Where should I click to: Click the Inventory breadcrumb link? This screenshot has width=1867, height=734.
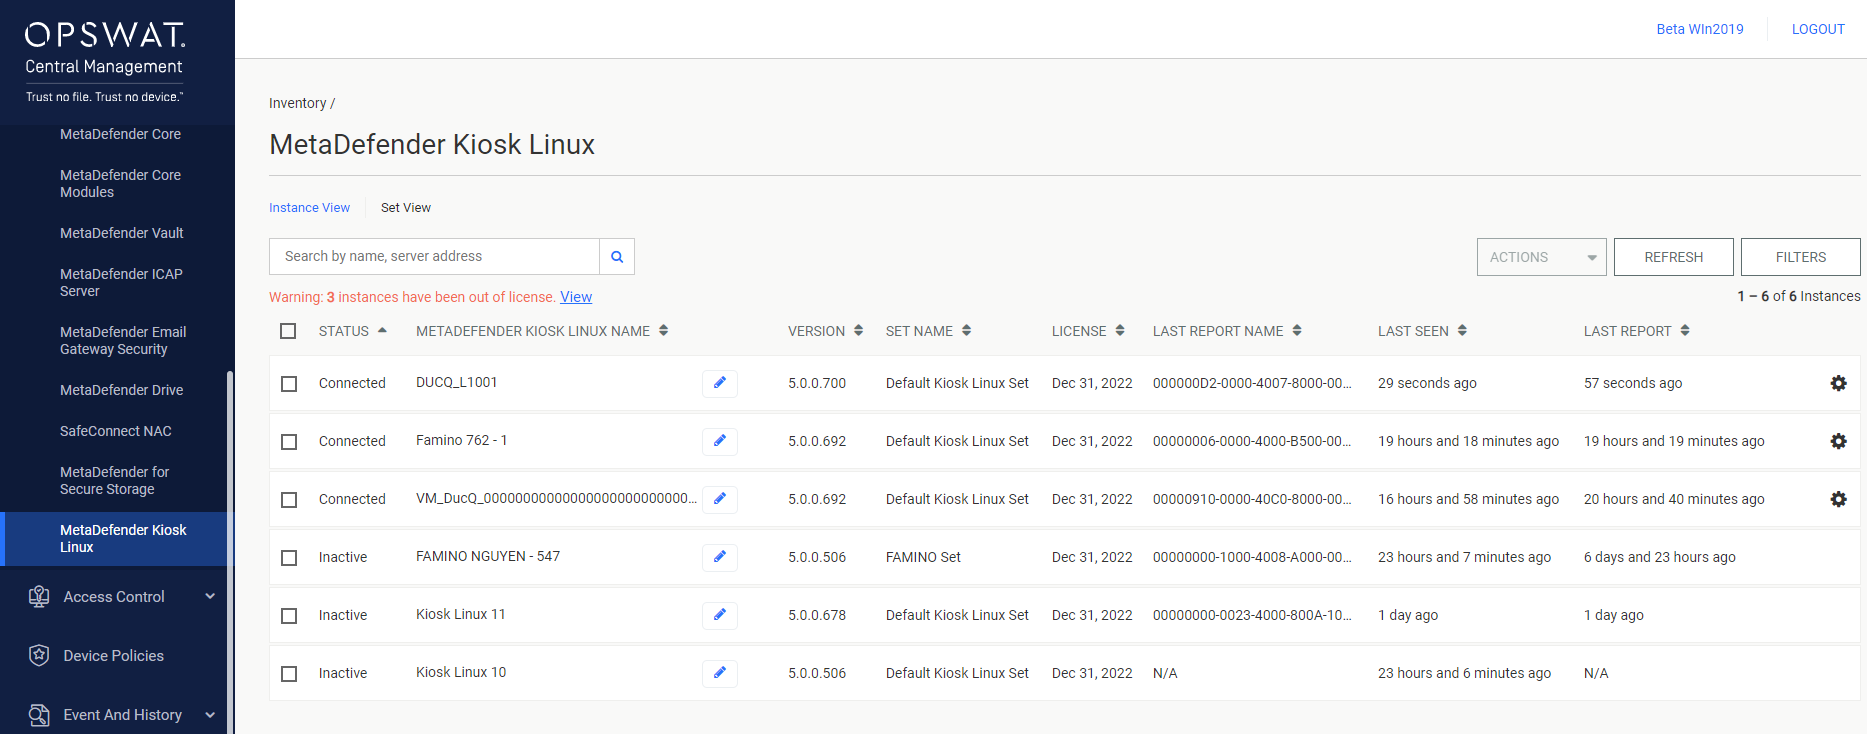[297, 103]
